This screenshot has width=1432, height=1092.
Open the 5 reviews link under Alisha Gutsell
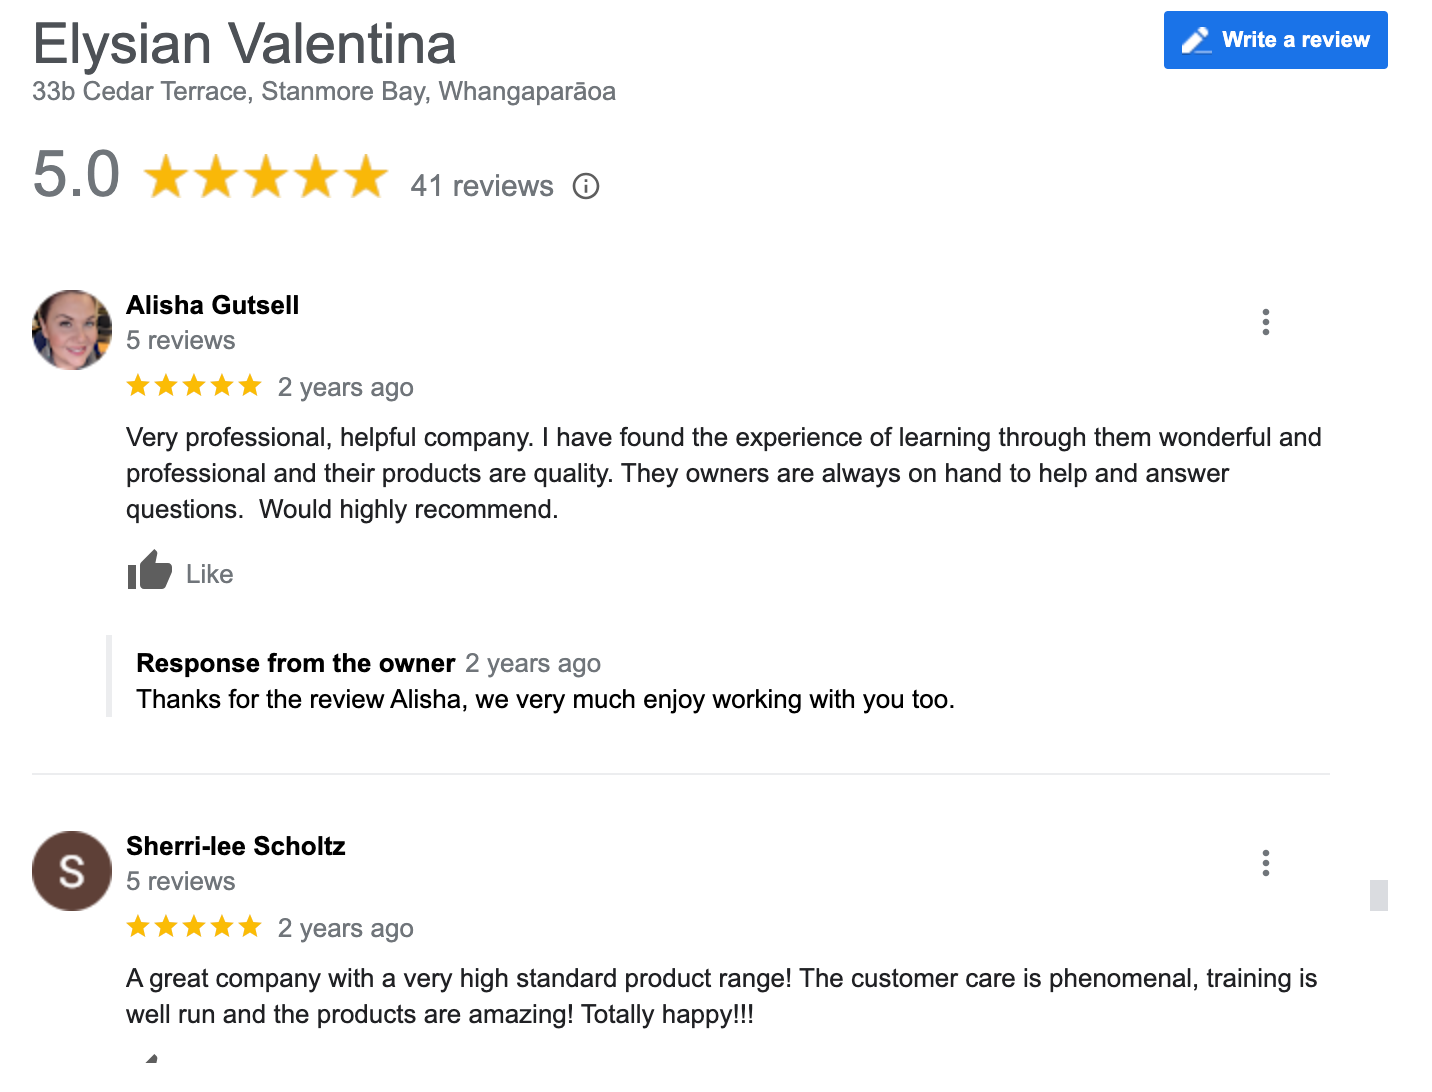point(181,341)
